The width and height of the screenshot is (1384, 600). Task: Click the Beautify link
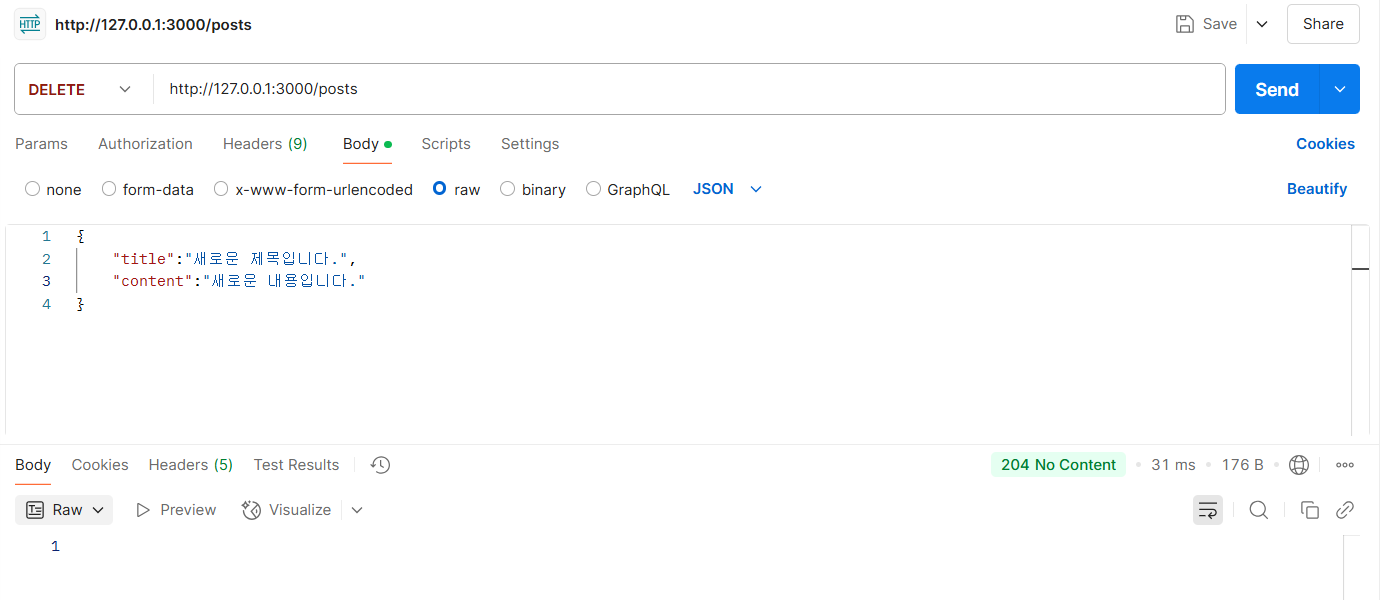coord(1317,189)
